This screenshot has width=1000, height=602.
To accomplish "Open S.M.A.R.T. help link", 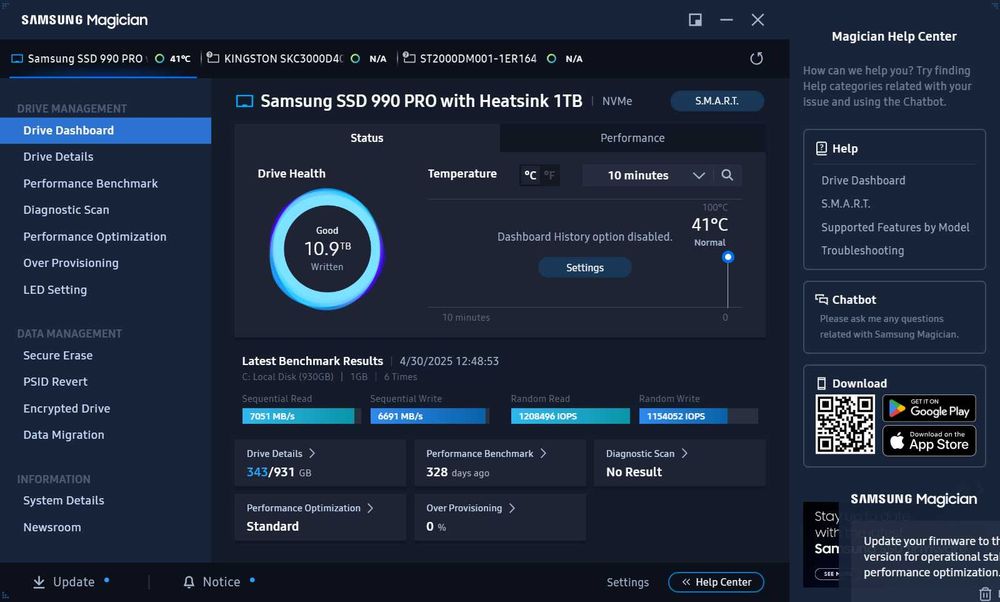I will pos(846,204).
